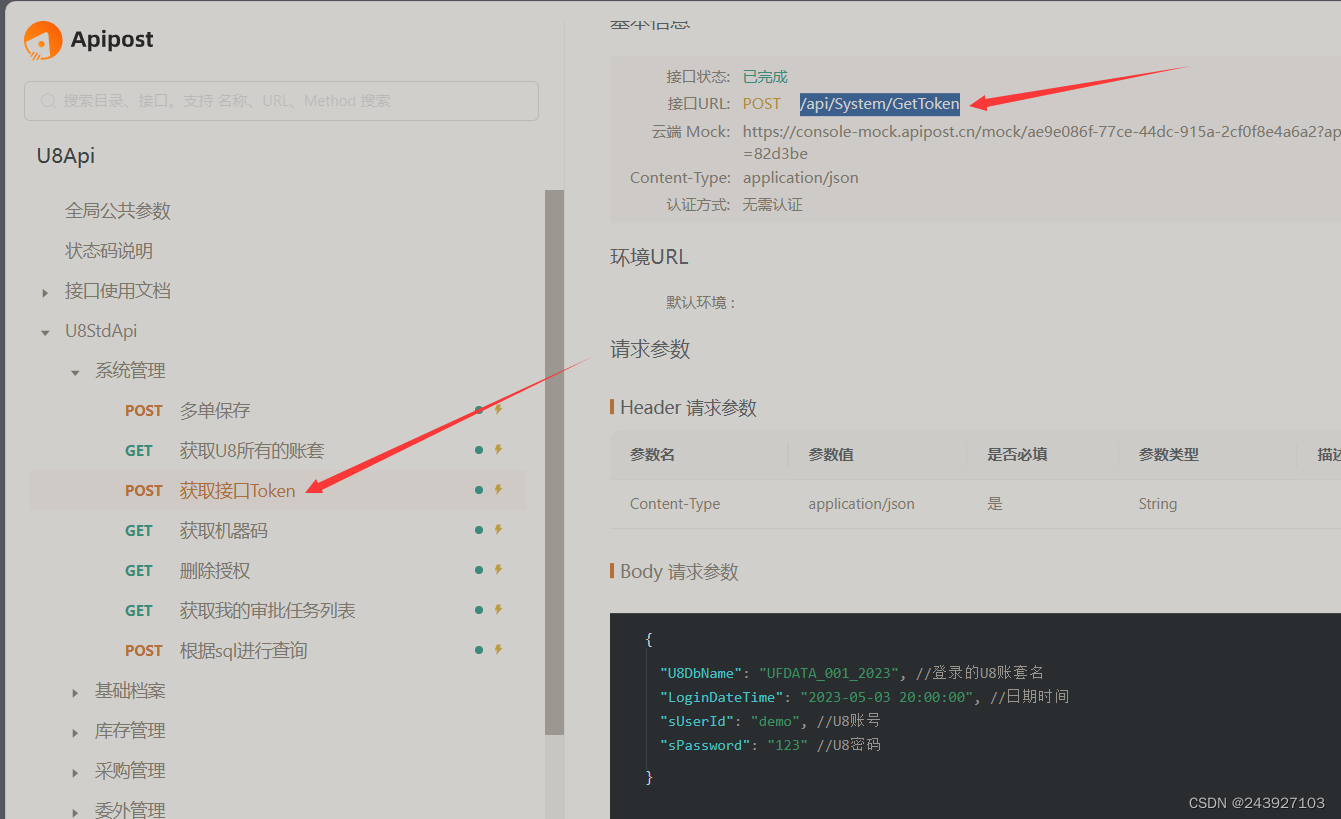Image resolution: width=1341 pixels, height=819 pixels.
Task: Click green status dot on 获取我的审批任务列表 row
Action: click(x=479, y=610)
